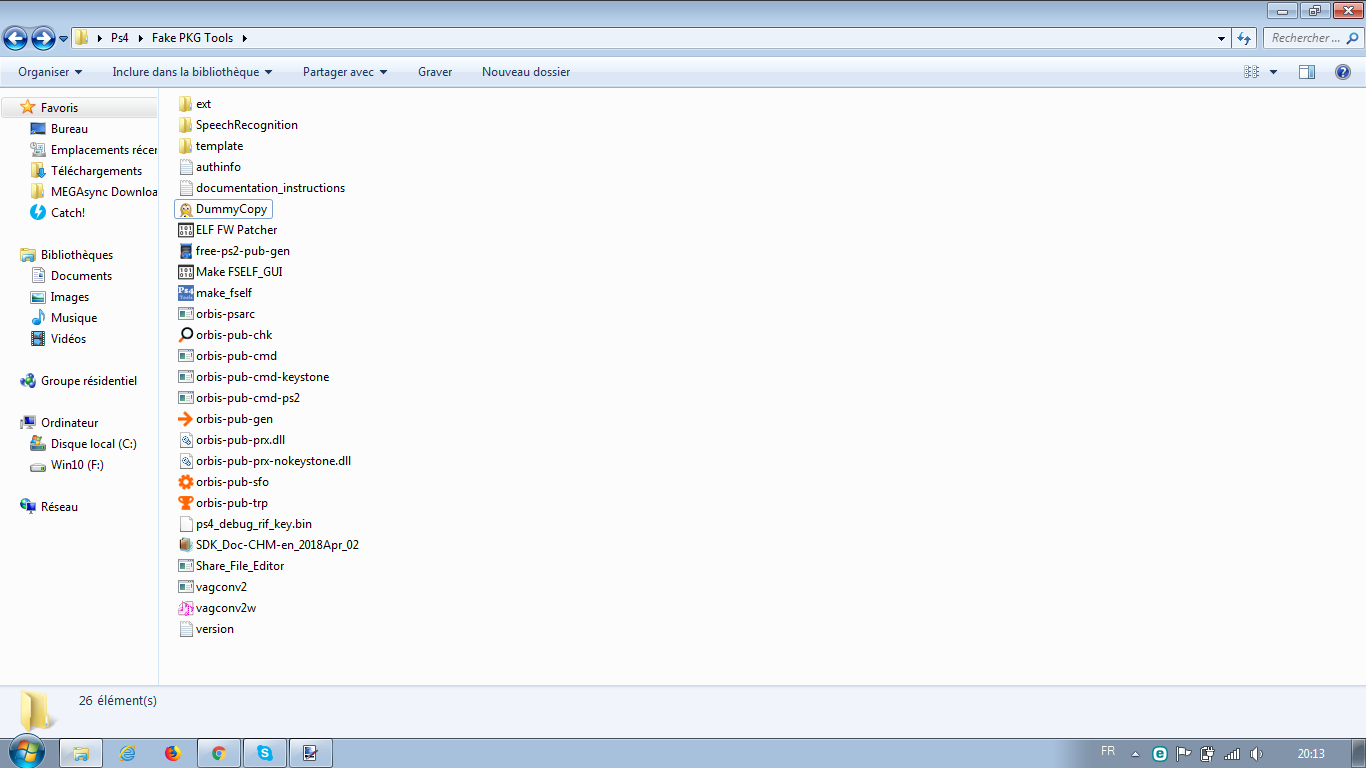
Task: Open the SpeechRecognition folder icon
Action: coord(185,125)
